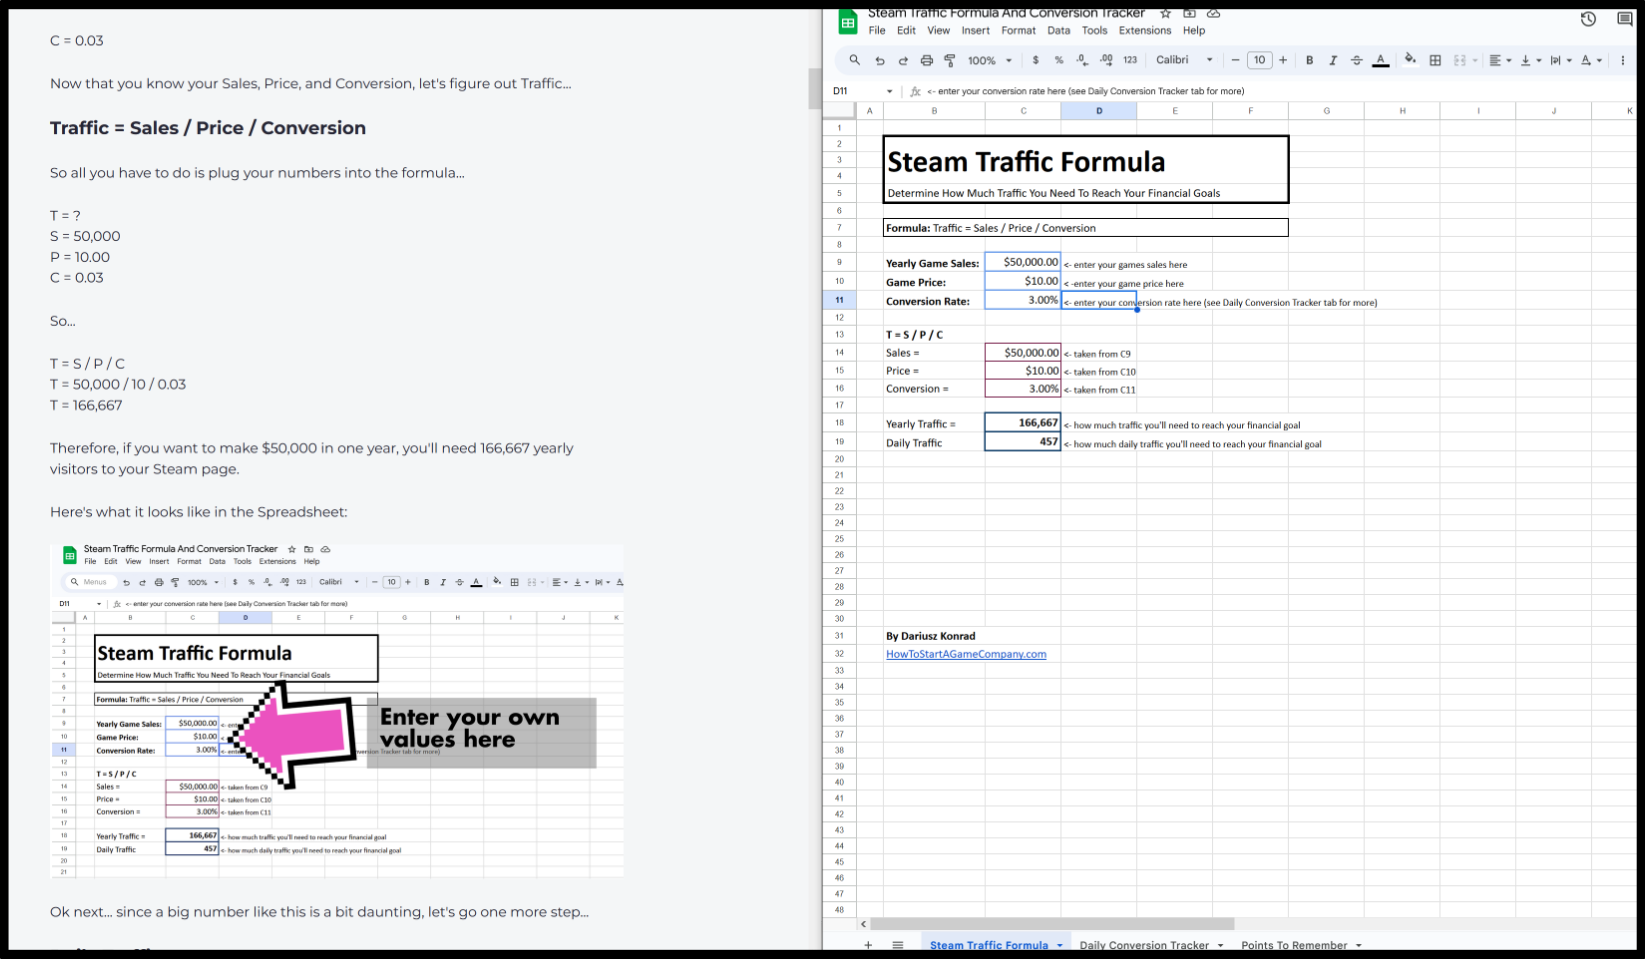Click the sheet's horizontal scrollbar

(x=1052, y=924)
